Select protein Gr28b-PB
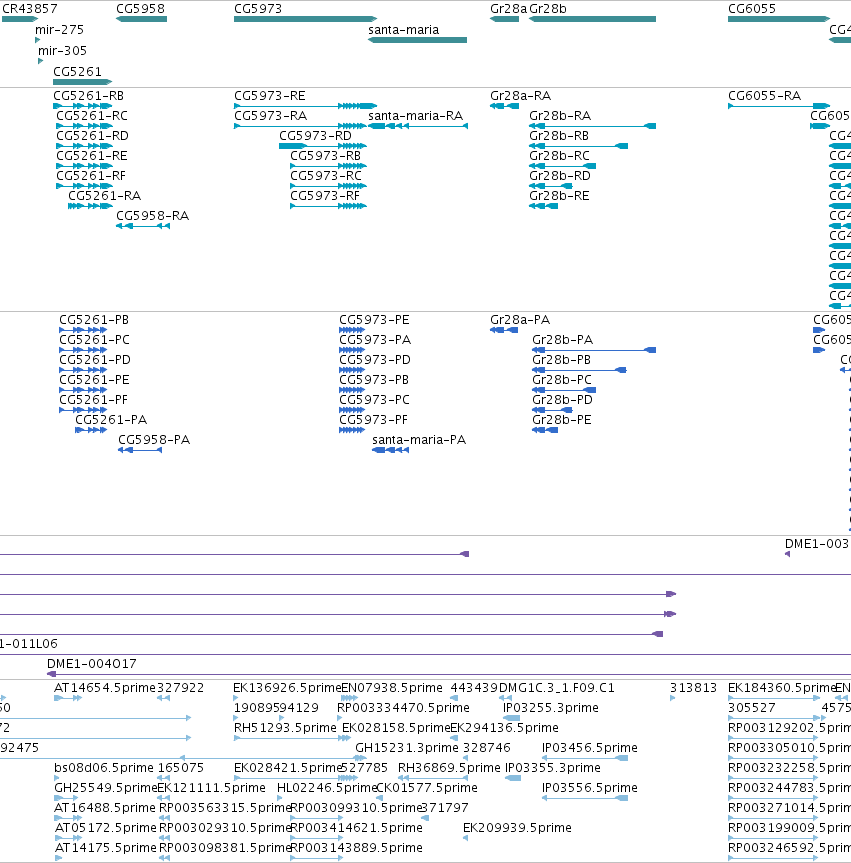The image size is (851, 863). (x=562, y=359)
